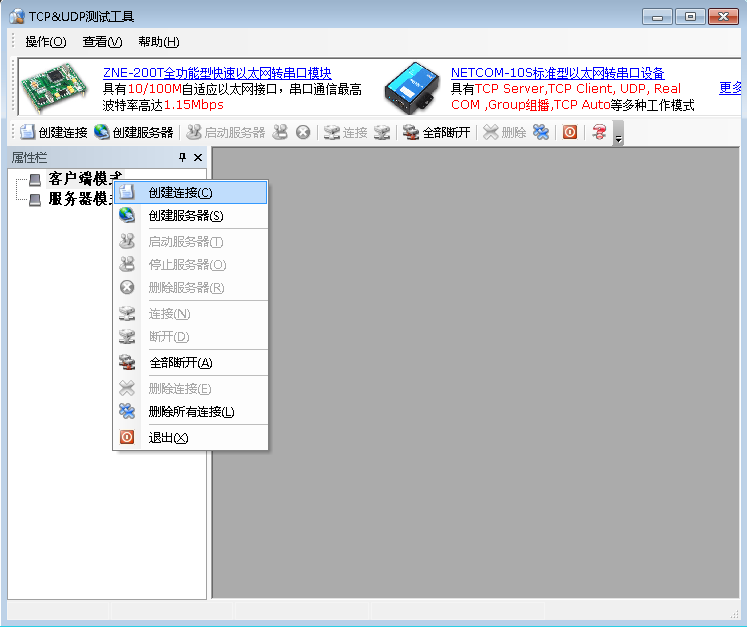Click the 客户端模式 computer icon

(x=35, y=180)
